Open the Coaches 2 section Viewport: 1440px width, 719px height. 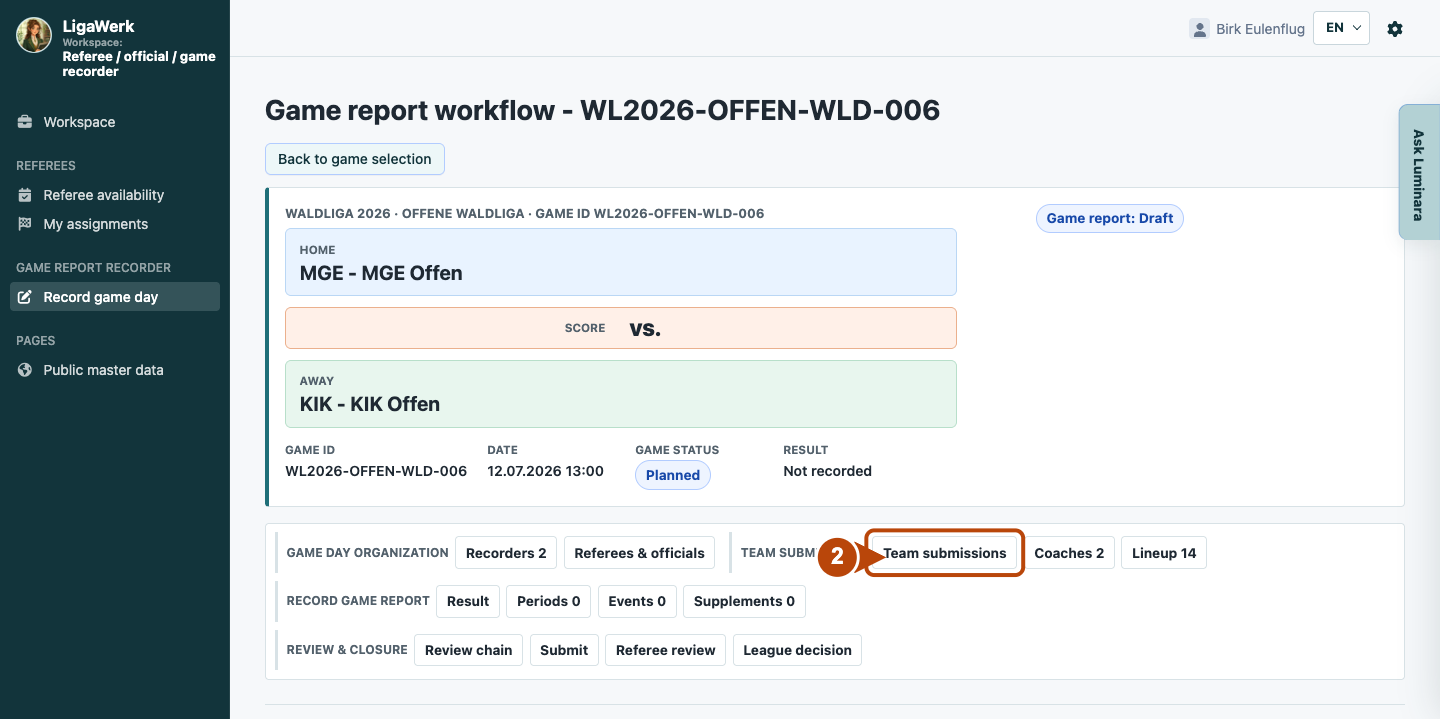point(1069,553)
